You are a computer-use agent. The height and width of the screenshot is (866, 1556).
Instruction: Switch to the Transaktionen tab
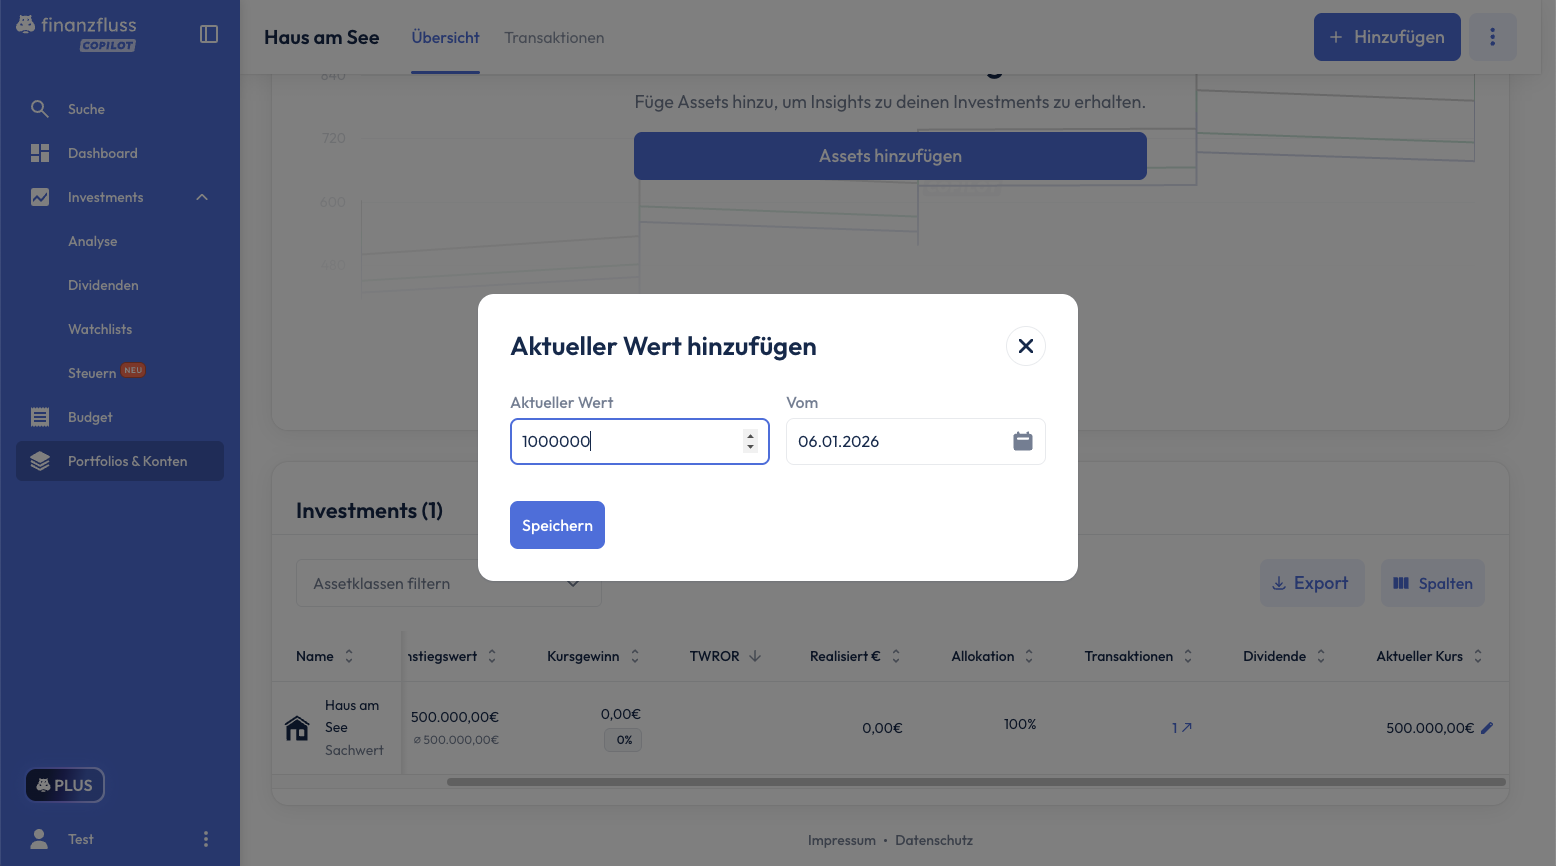click(554, 38)
